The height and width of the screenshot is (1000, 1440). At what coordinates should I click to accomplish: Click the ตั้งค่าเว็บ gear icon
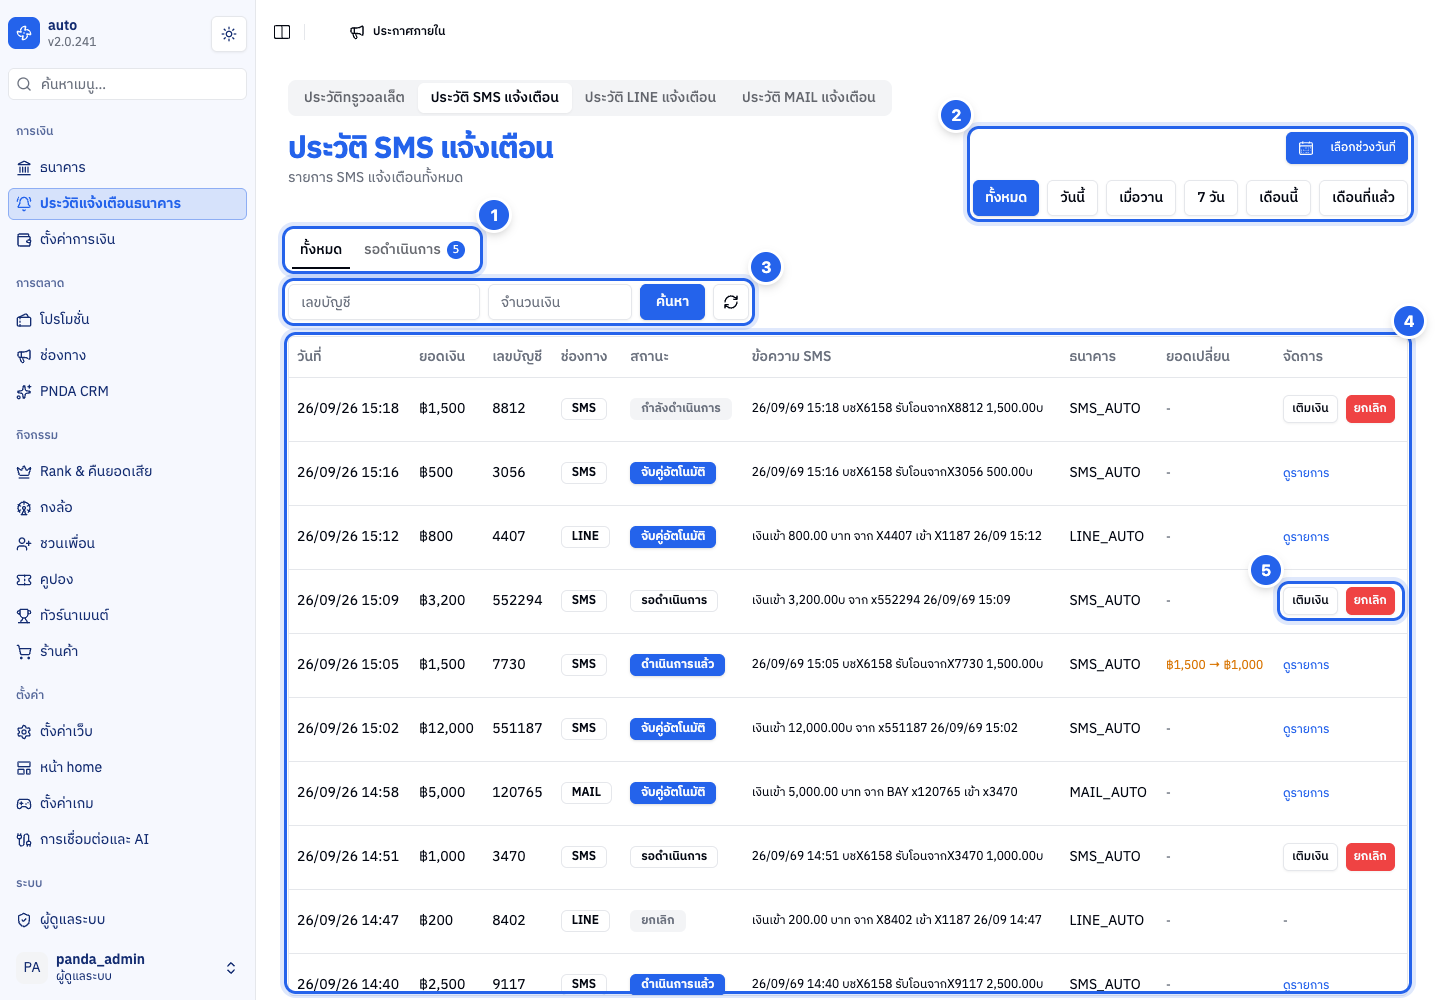click(24, 731)
